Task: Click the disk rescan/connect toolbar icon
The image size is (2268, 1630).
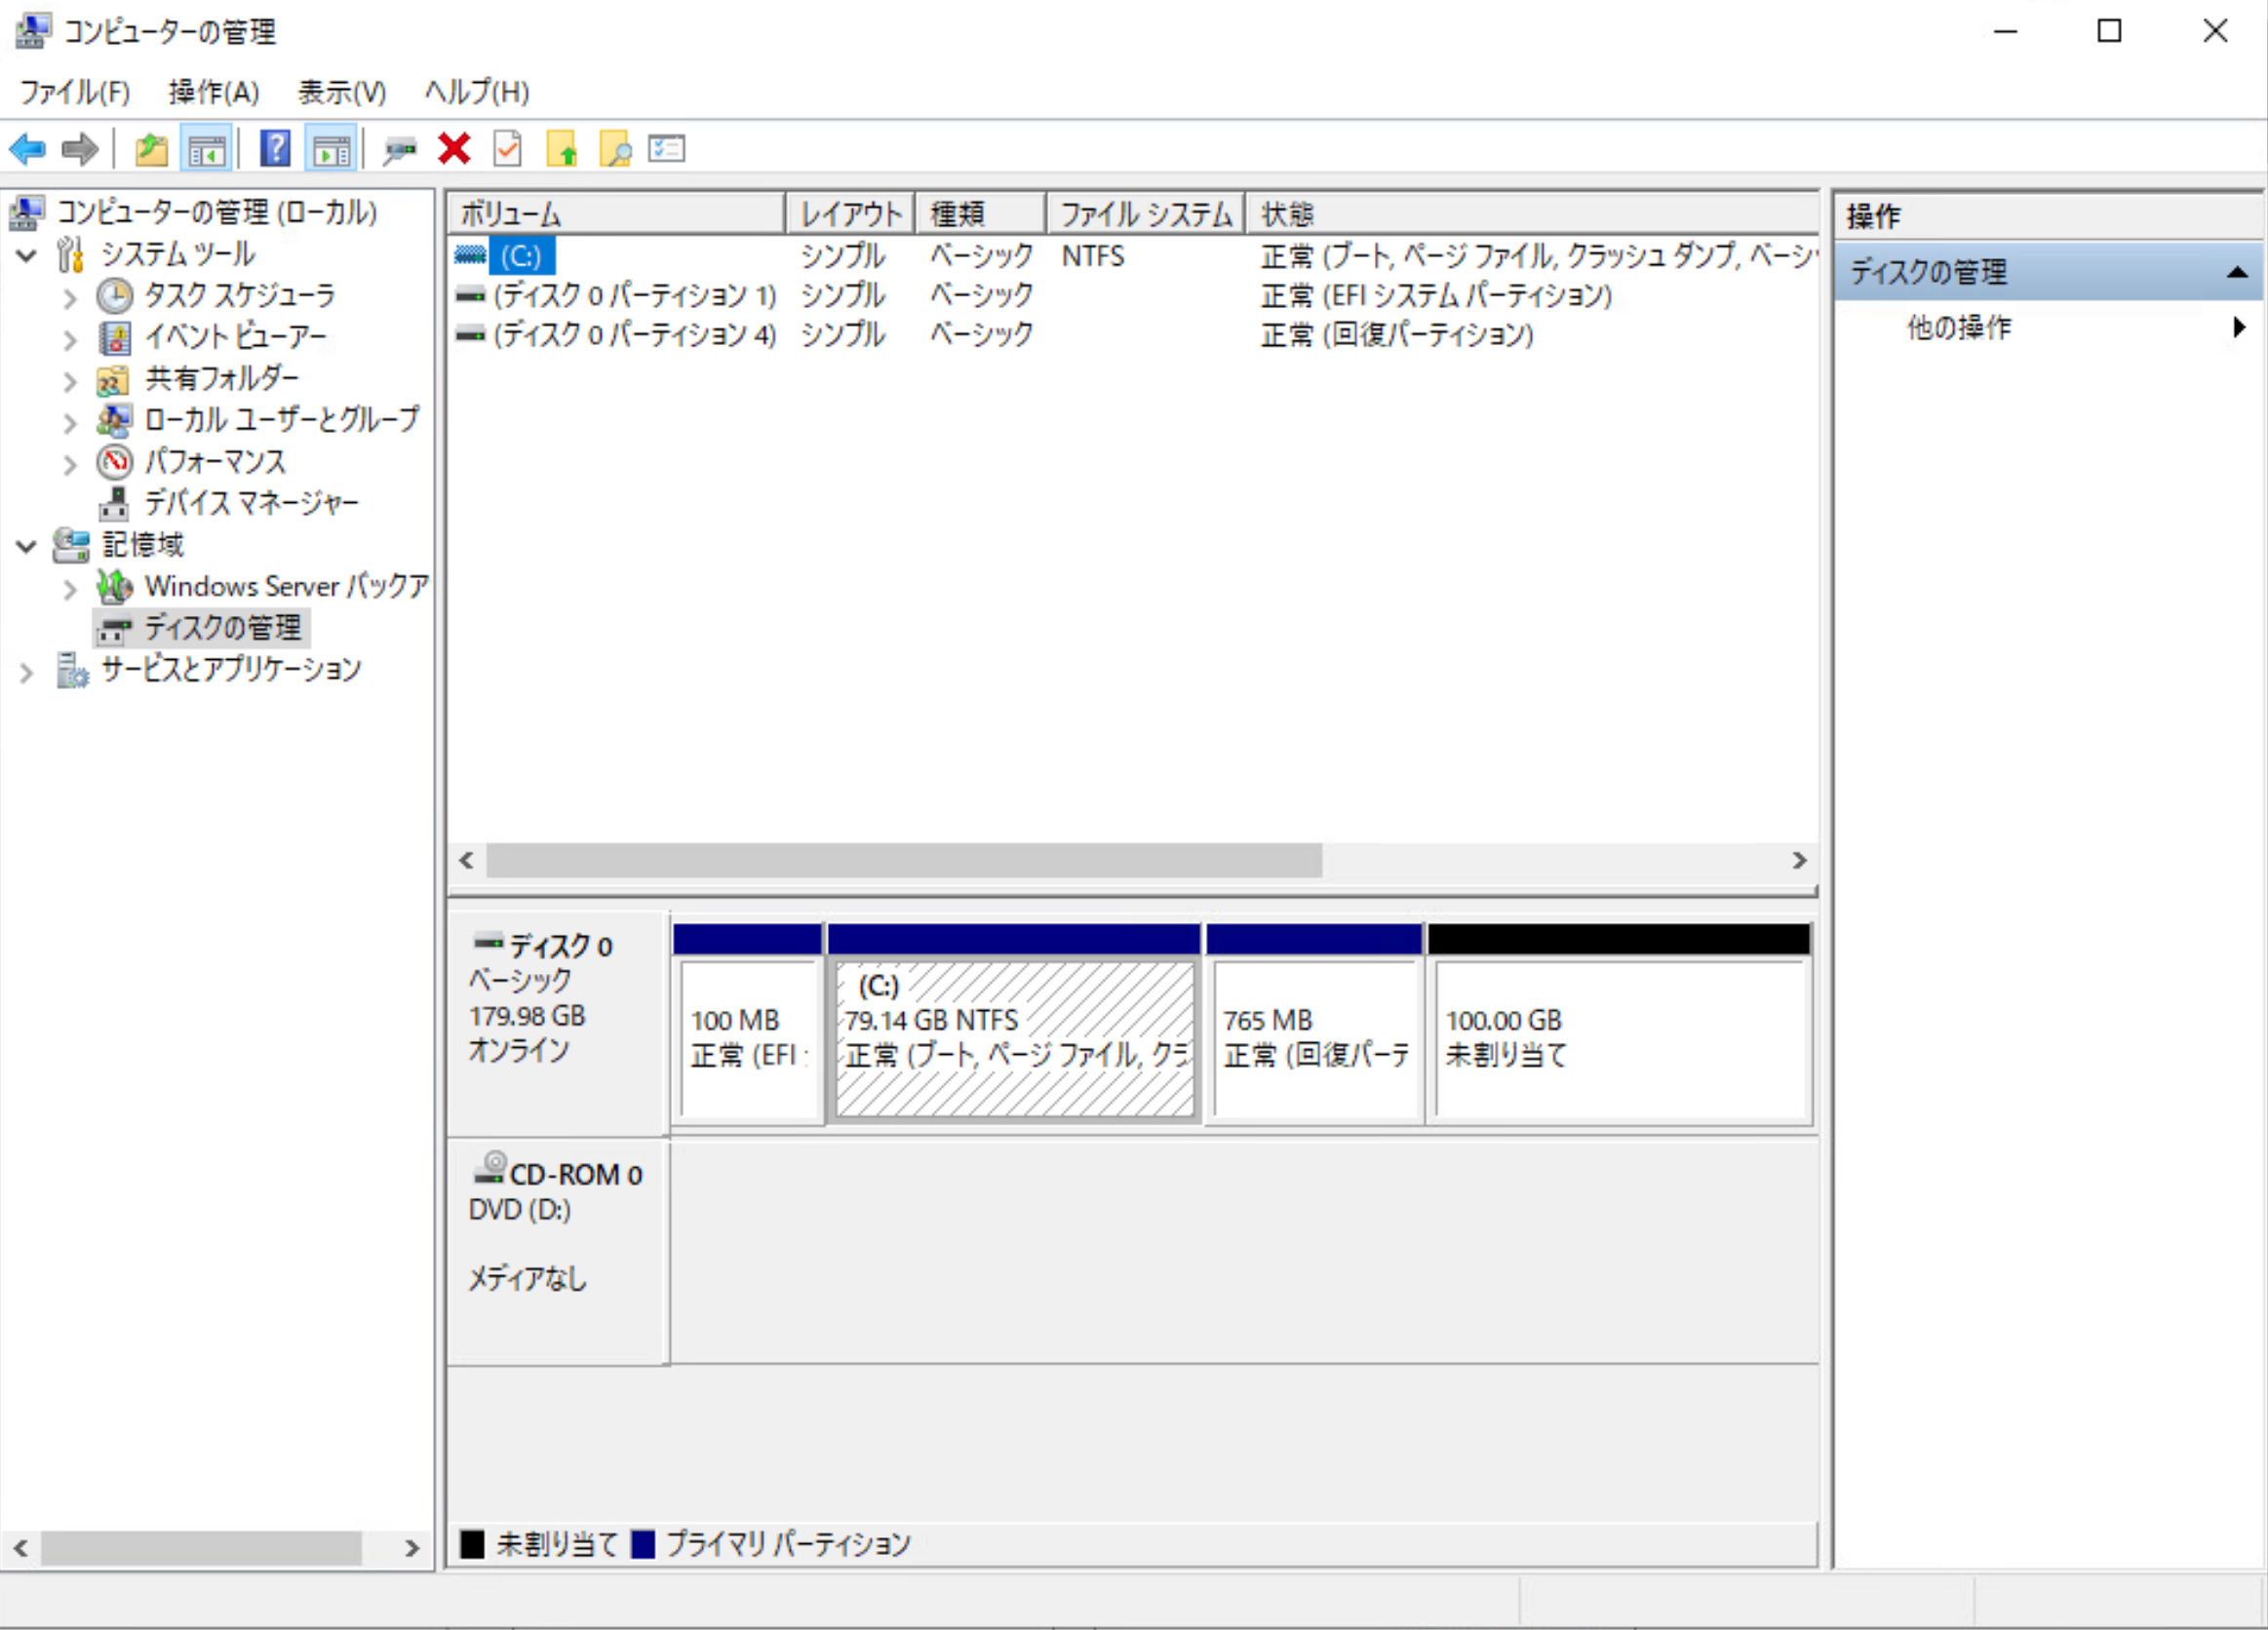Action: 400,150
